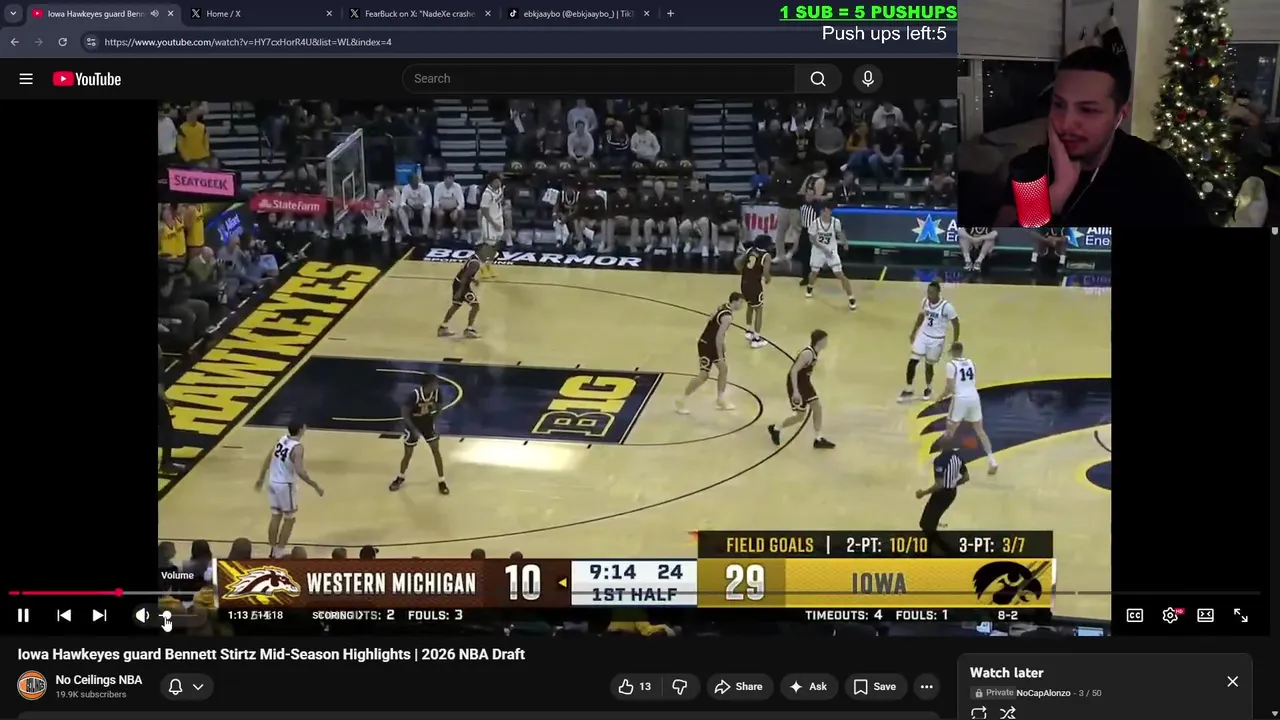Click the magnifier search button

818,78
